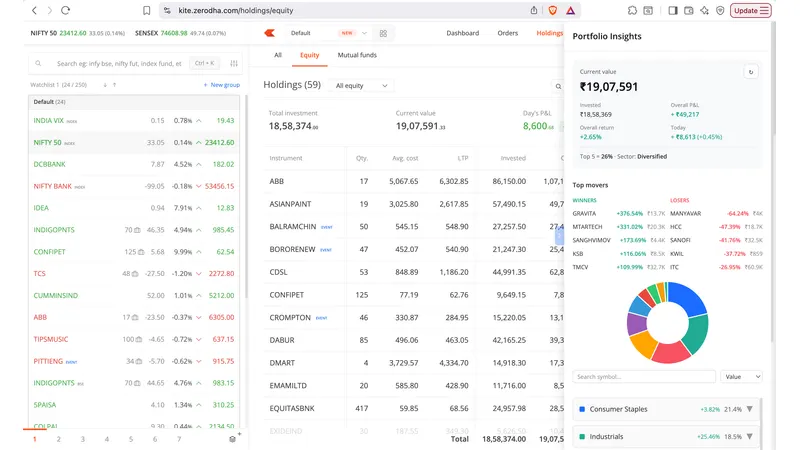Image resolution: width=800 pixels, height=450 pixels.
Task: Open the Default workspace dropdown
Action: coord(328,33)
